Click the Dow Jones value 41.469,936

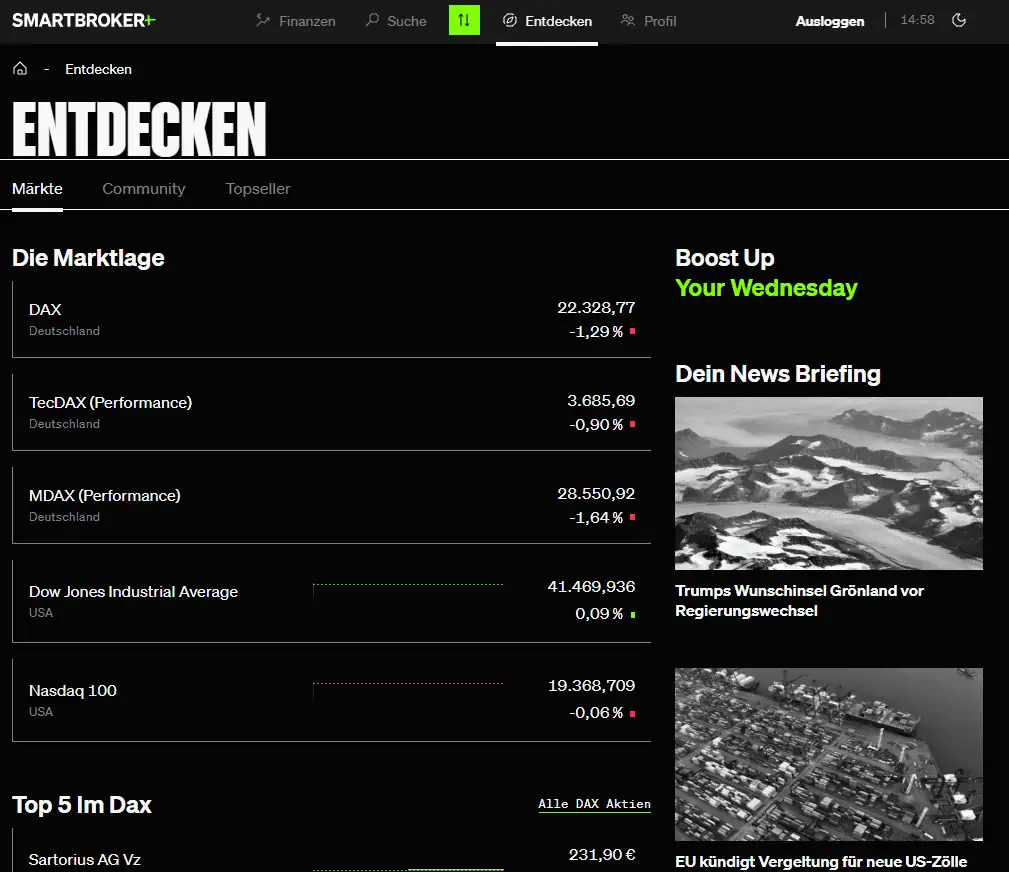point(591,587)
